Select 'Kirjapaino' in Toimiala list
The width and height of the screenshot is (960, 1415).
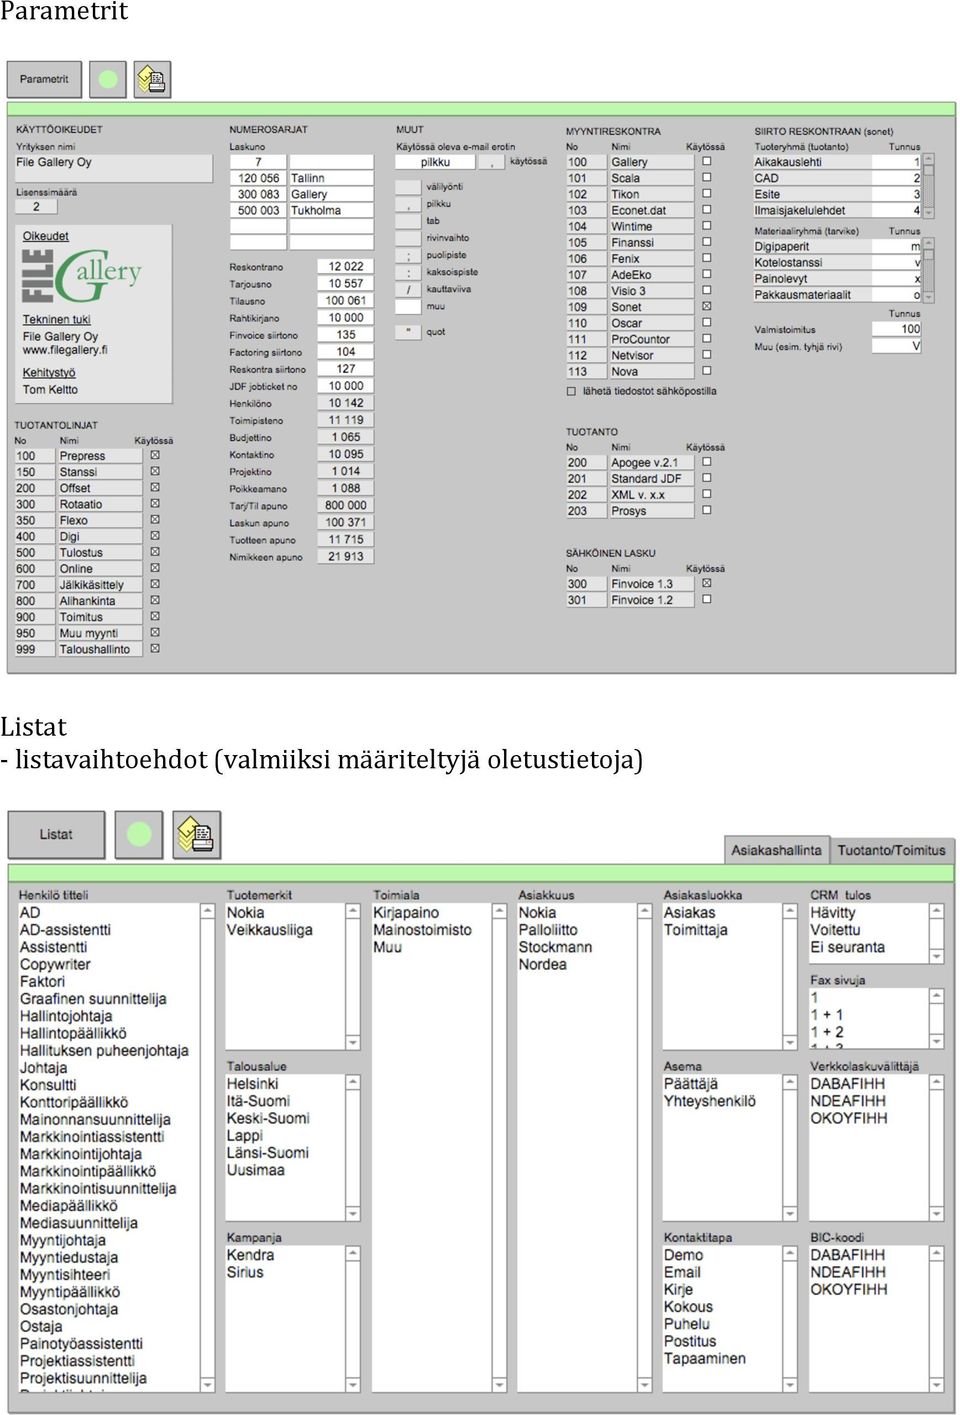[406, 912]
